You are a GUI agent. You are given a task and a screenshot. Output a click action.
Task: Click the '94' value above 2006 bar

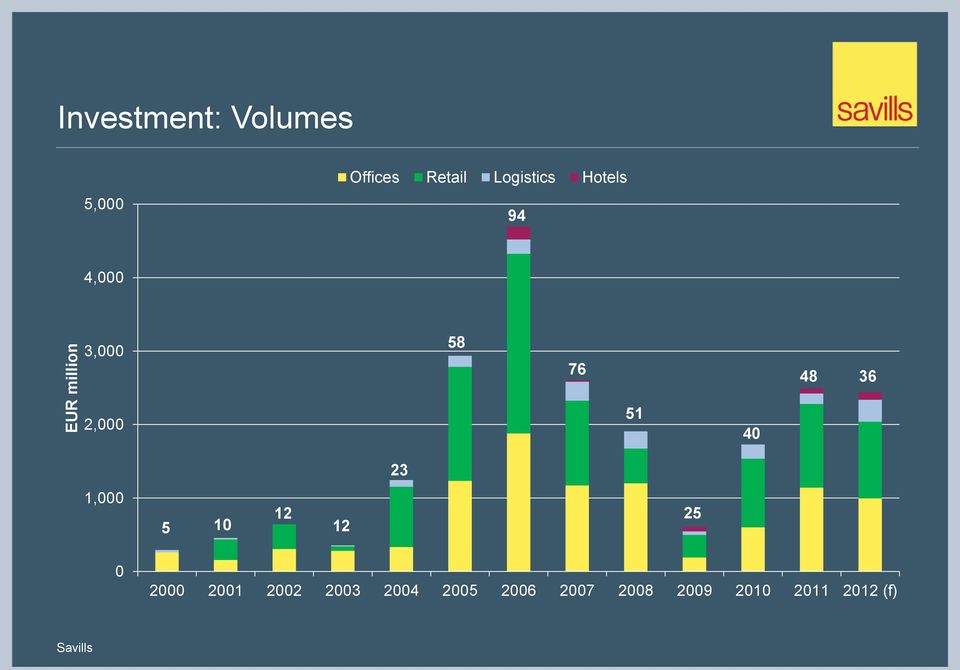tap(517, 216)
